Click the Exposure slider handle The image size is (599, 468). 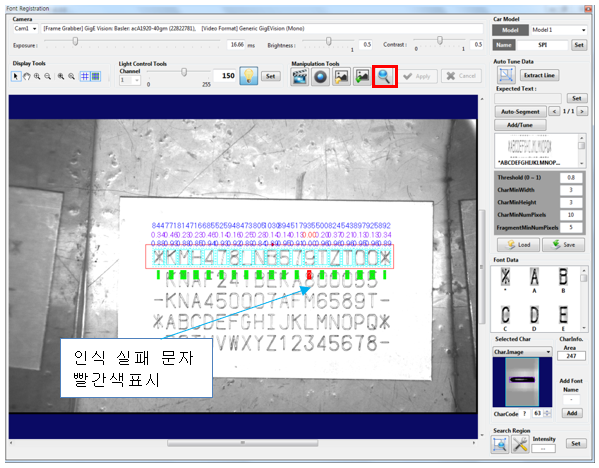point(75,41)
